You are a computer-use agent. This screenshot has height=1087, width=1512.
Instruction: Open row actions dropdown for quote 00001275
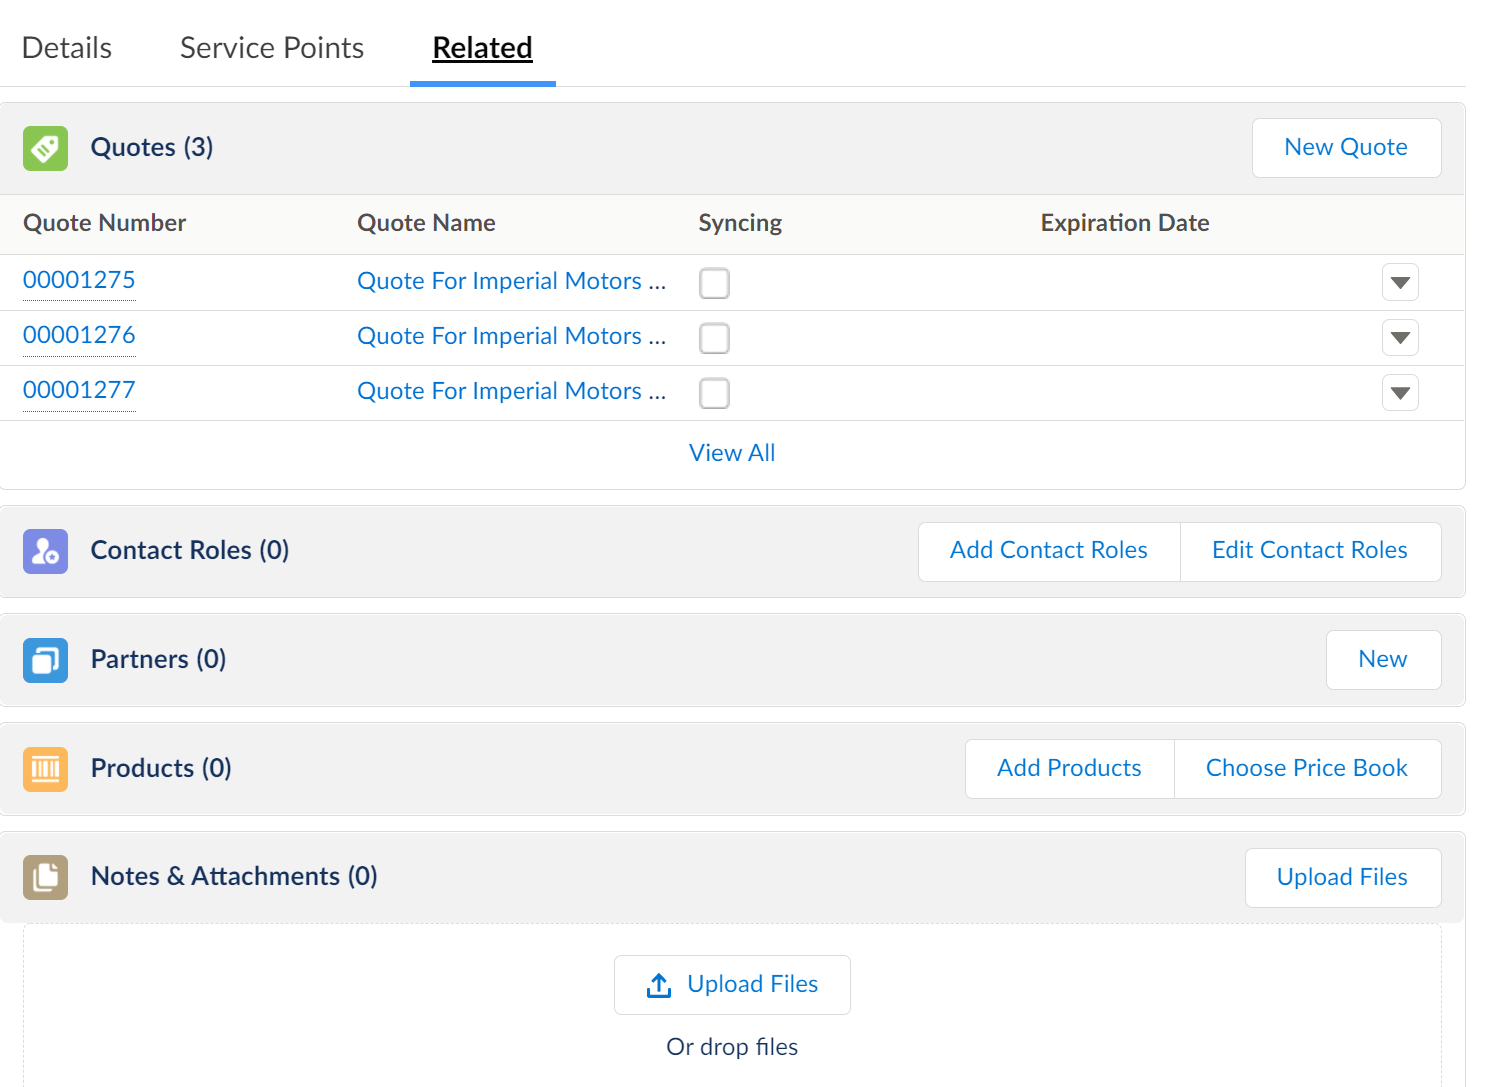tap(1400, 282)
